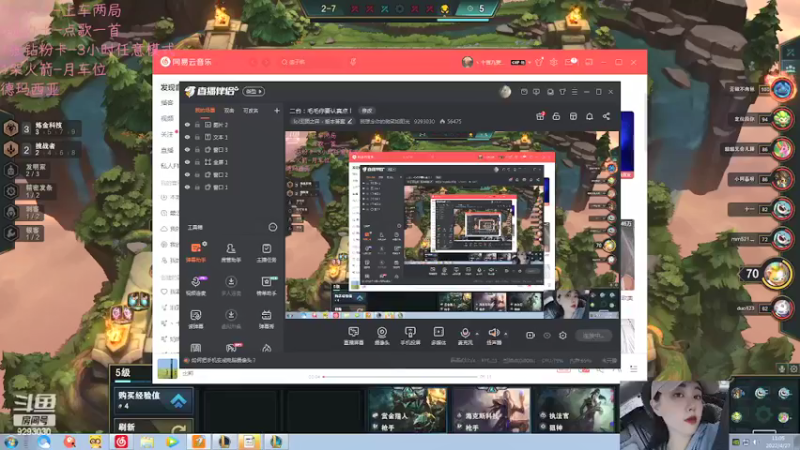Hide the 窗口 1 source layer
800x450 pixels.
click(187, 187)
